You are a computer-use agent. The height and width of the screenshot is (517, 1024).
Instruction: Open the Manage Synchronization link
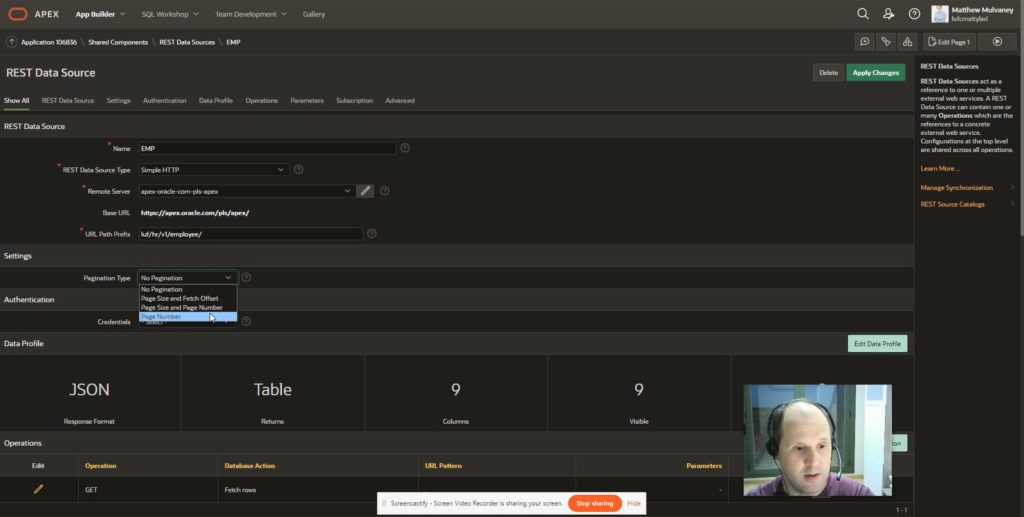point(956,188)
